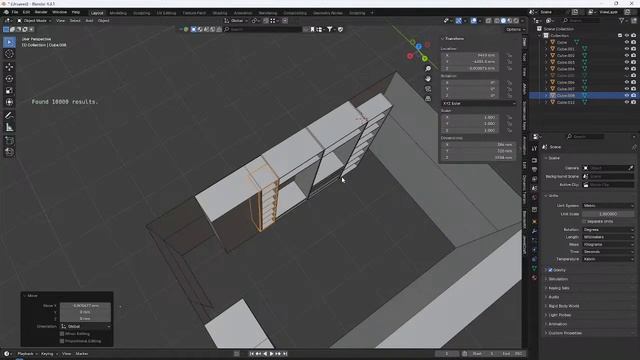Select the Cursor tool
This screenshot has width=640, height=360.
point(9,54)
